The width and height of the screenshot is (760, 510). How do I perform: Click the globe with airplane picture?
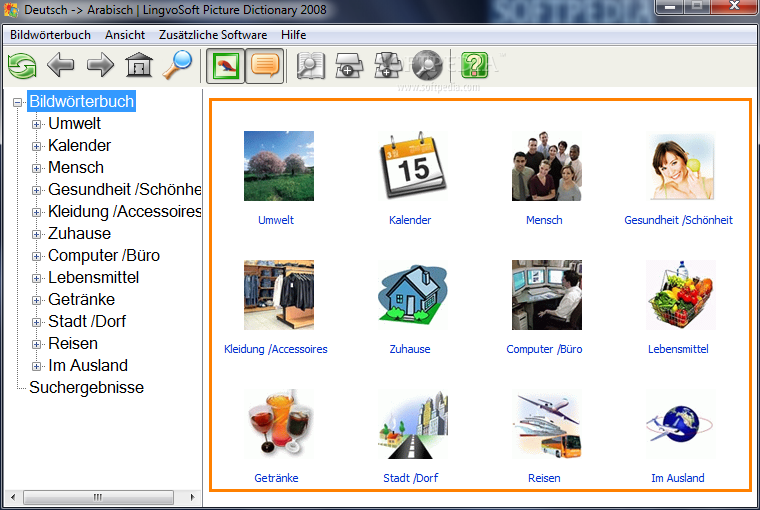pos(681,424)
